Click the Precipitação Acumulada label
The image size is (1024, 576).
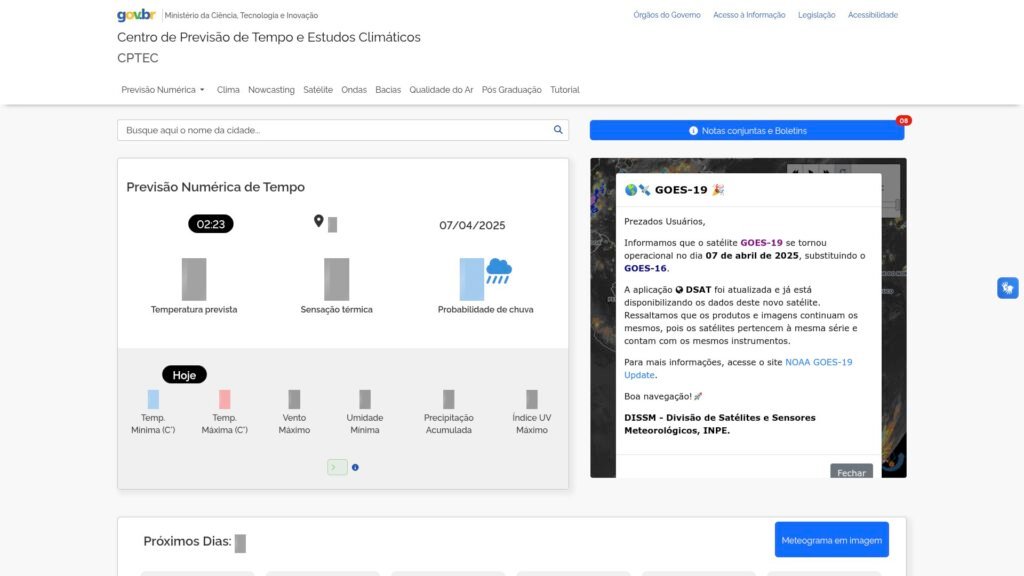tap(449, 424)
